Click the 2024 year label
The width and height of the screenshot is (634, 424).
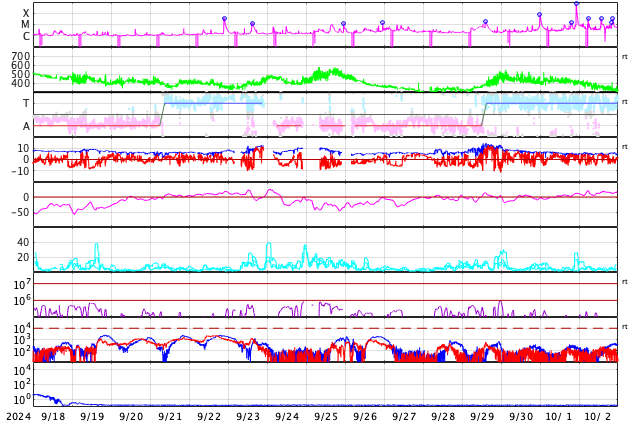(x=19, y=417)
